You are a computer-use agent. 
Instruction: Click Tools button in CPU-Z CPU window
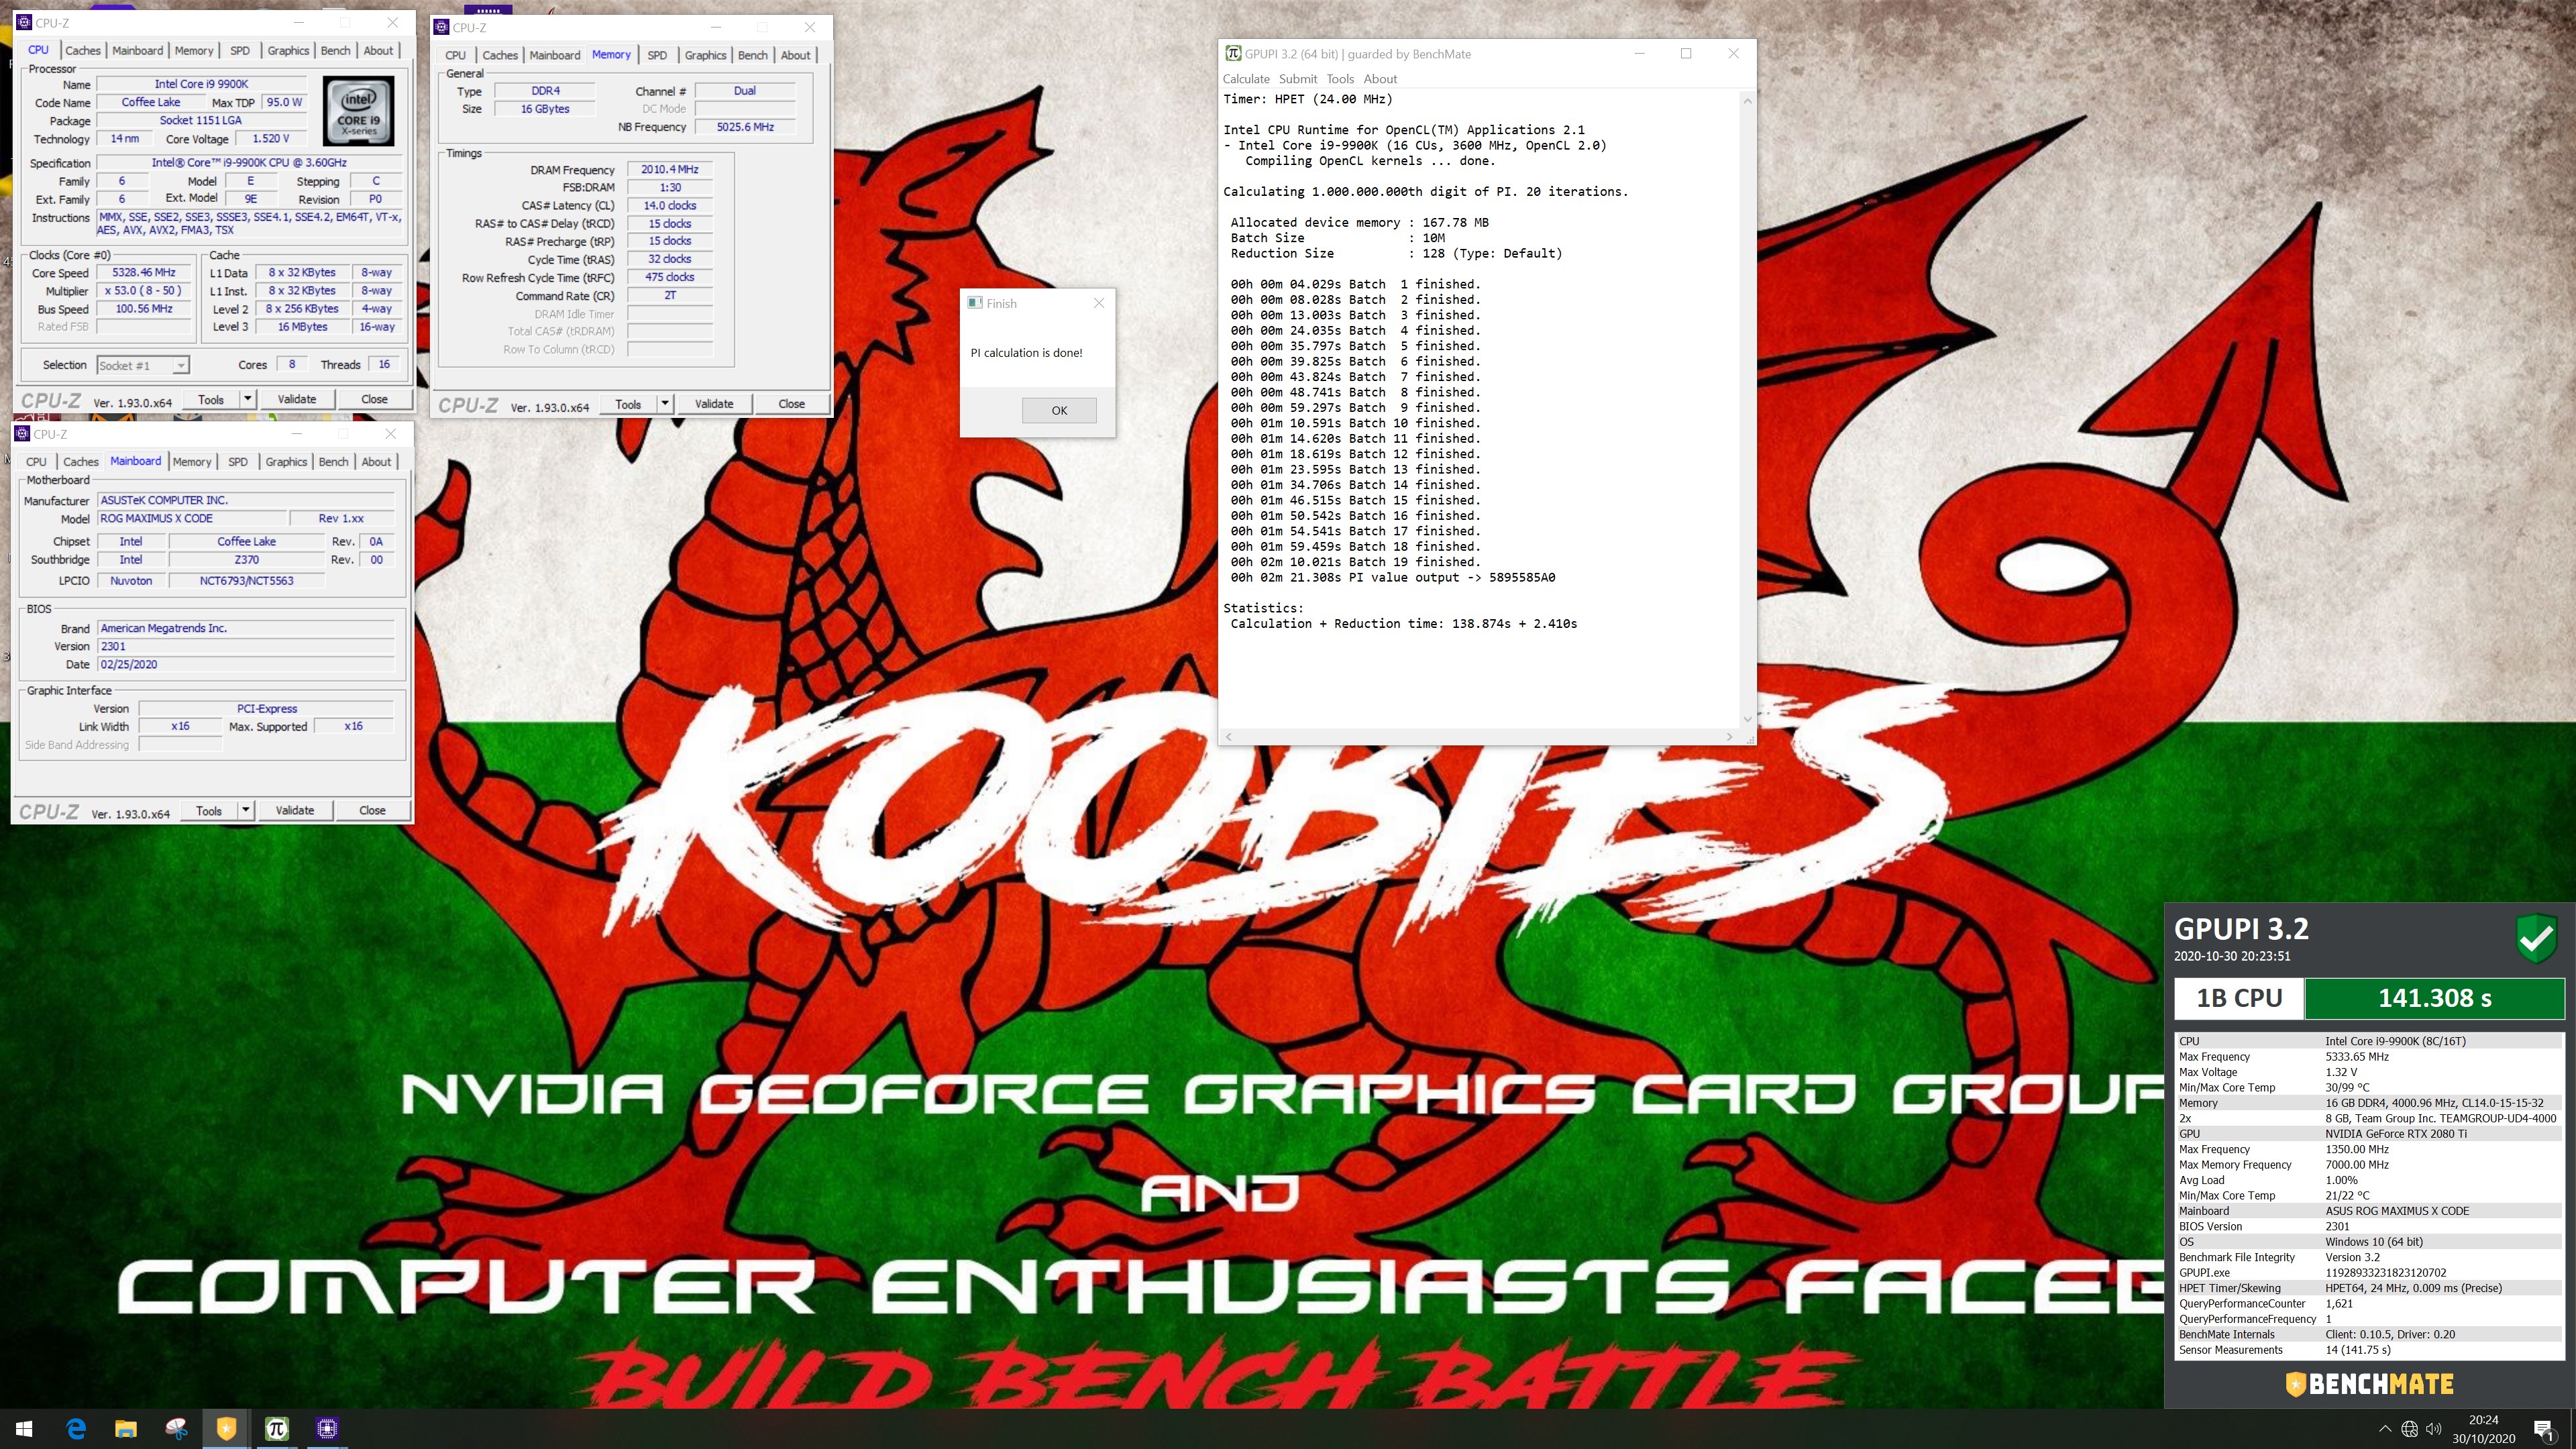pyautogui.click(x=211, y=399)
